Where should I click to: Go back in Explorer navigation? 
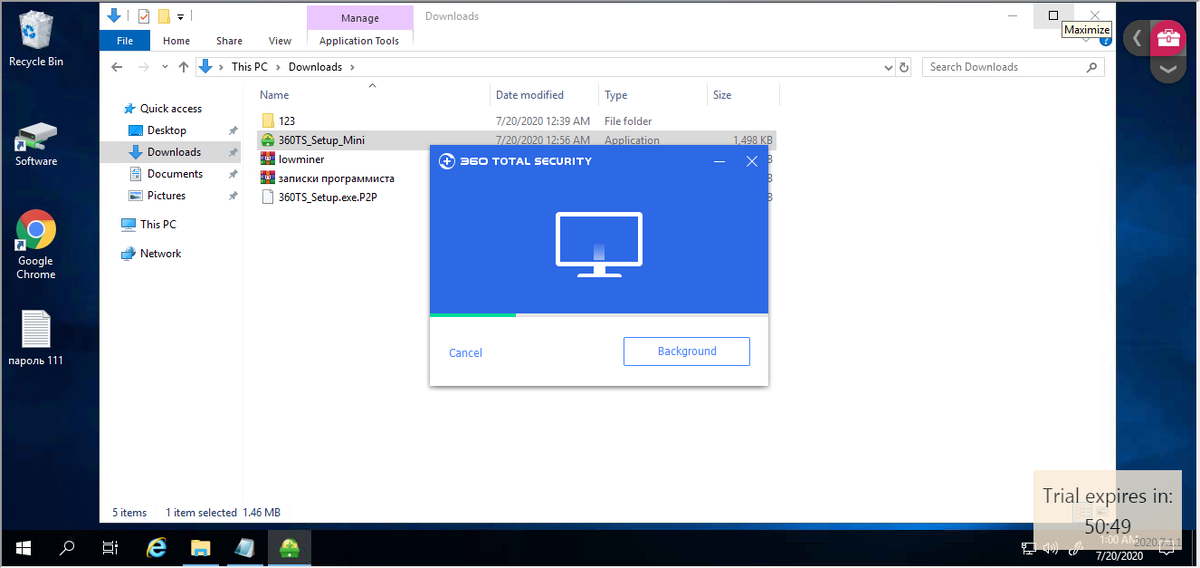117,67
